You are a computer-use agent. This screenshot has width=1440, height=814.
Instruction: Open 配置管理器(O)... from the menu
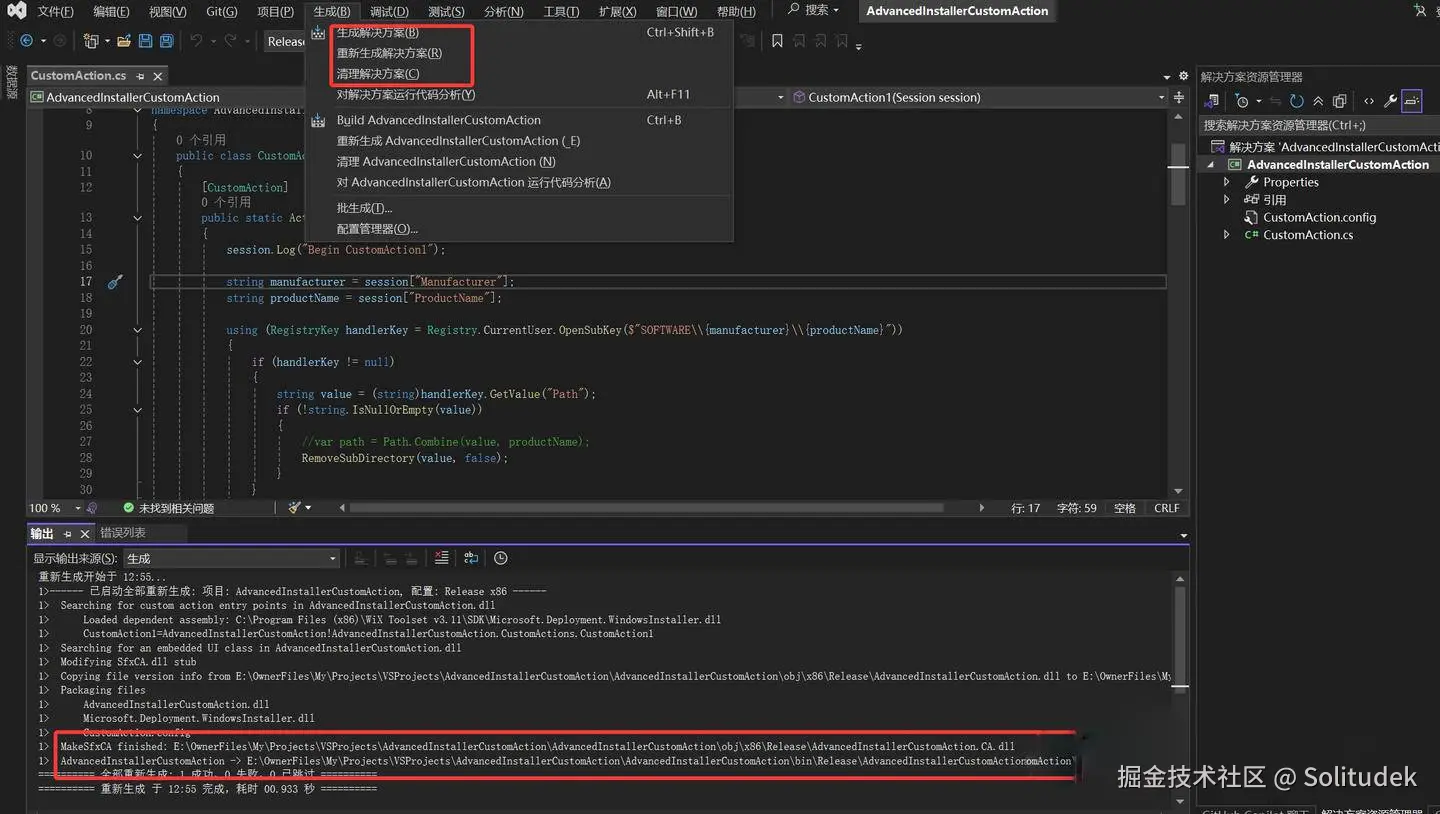point(377,229)
